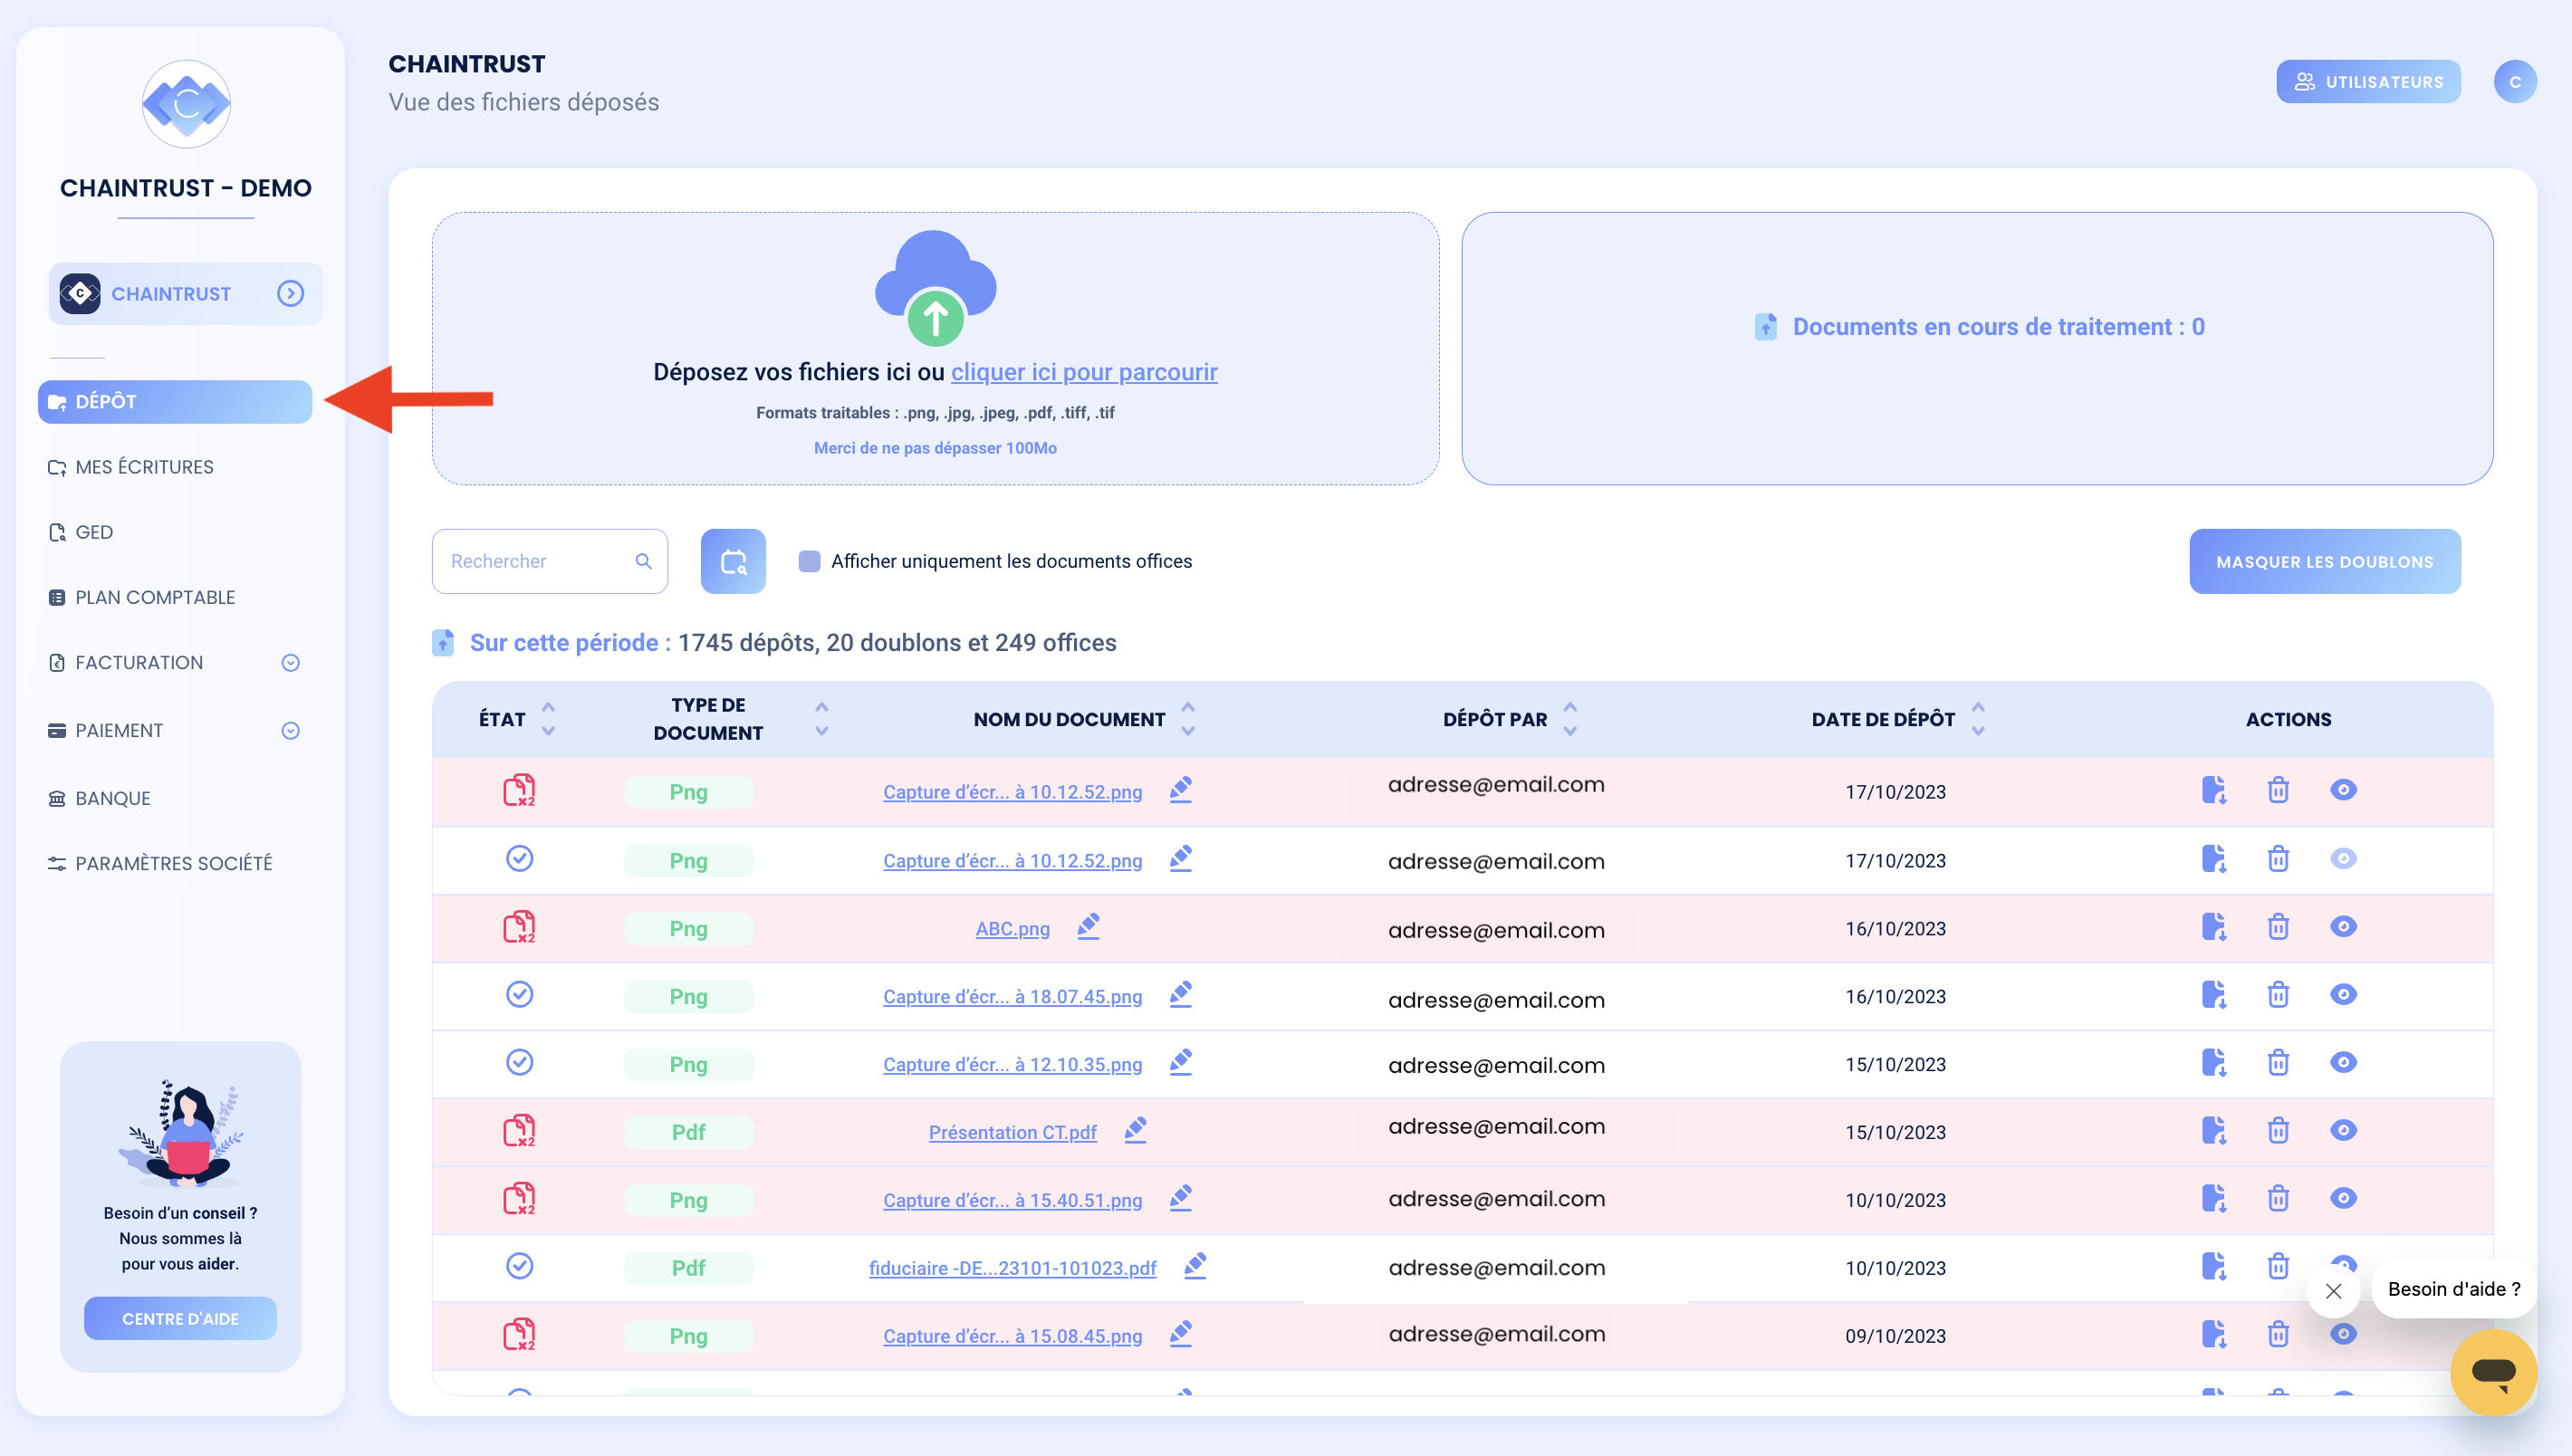
Task: Open the yellow chat widget bubble
Action: coord(2493,1371)
